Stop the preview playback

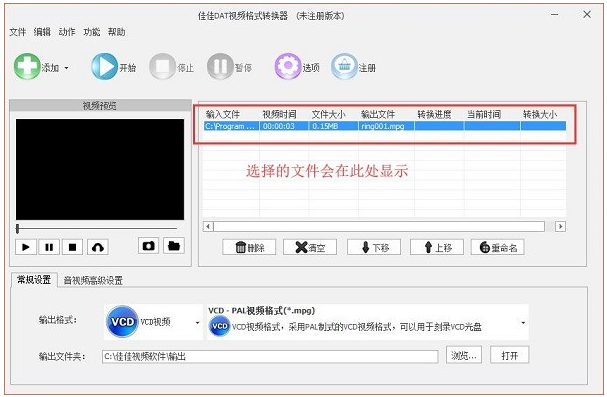pyautogui.click(x=72, y=247)
